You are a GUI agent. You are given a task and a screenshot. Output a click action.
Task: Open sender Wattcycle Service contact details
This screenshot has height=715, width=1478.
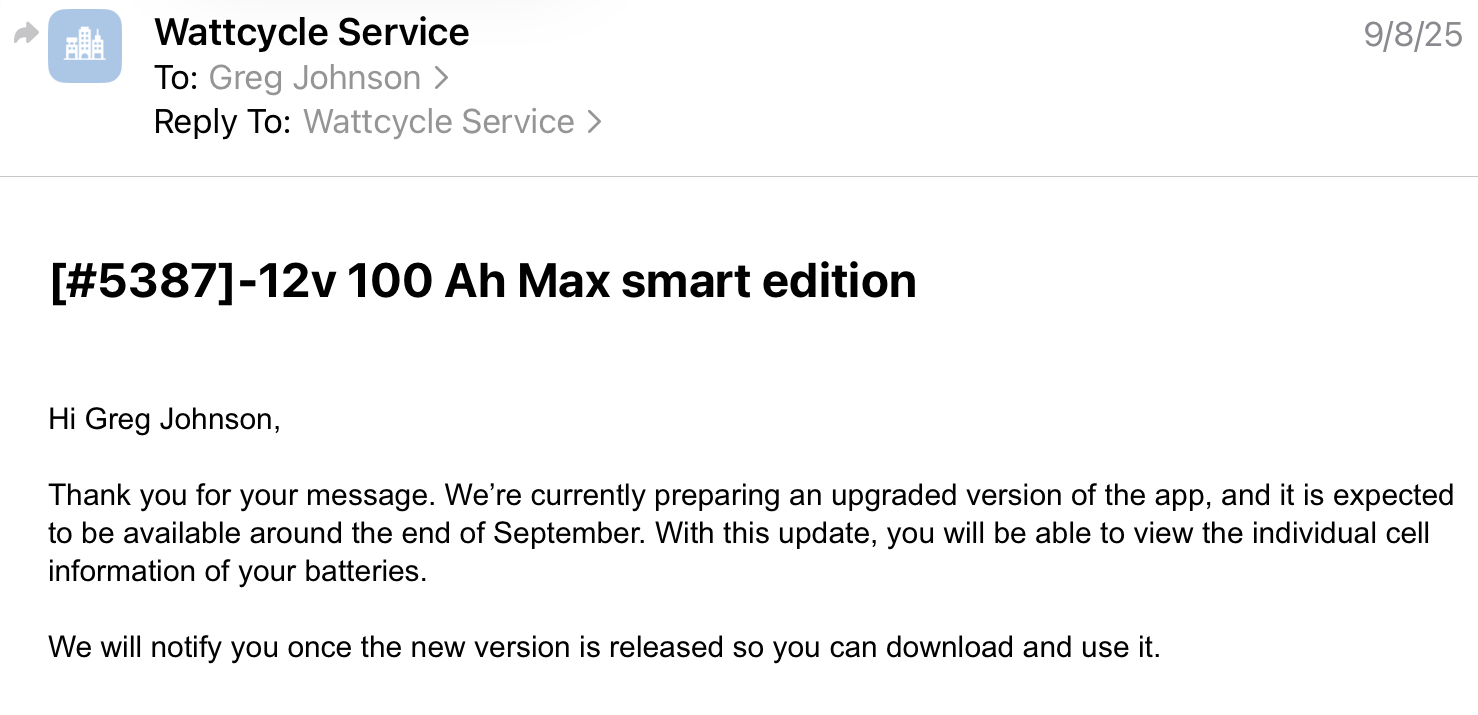[x=311, y=33]
